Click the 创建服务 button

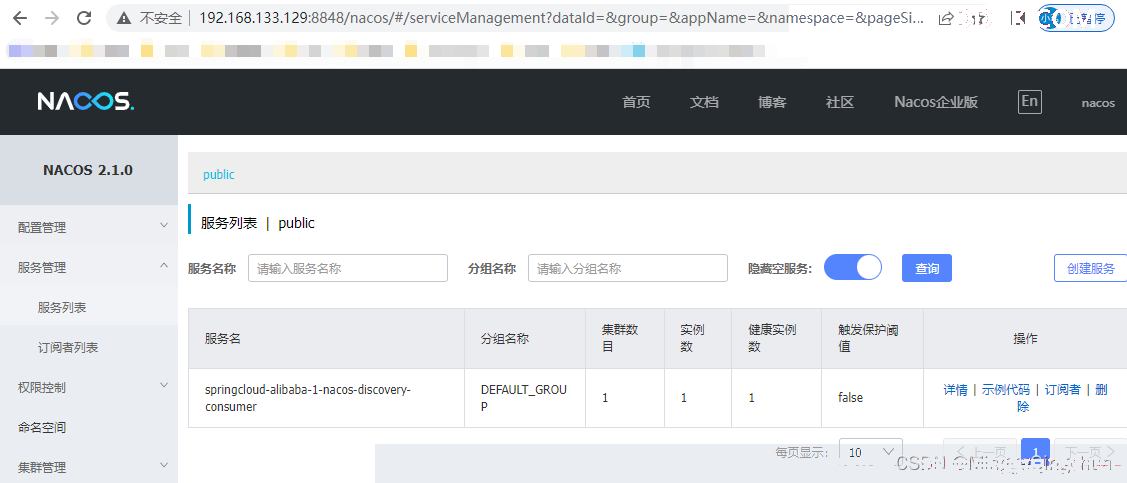[1090, 268]
